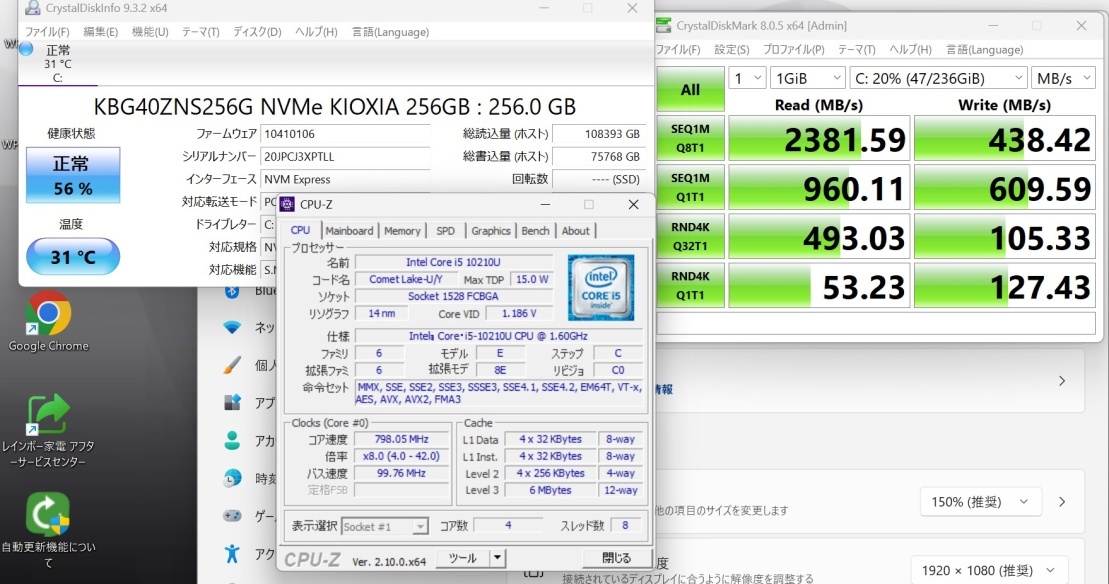This screenshot has width=1109, height=584.
Task: Expand the 1920 × 1080 resolution dropdown
Action: point(988,570)
